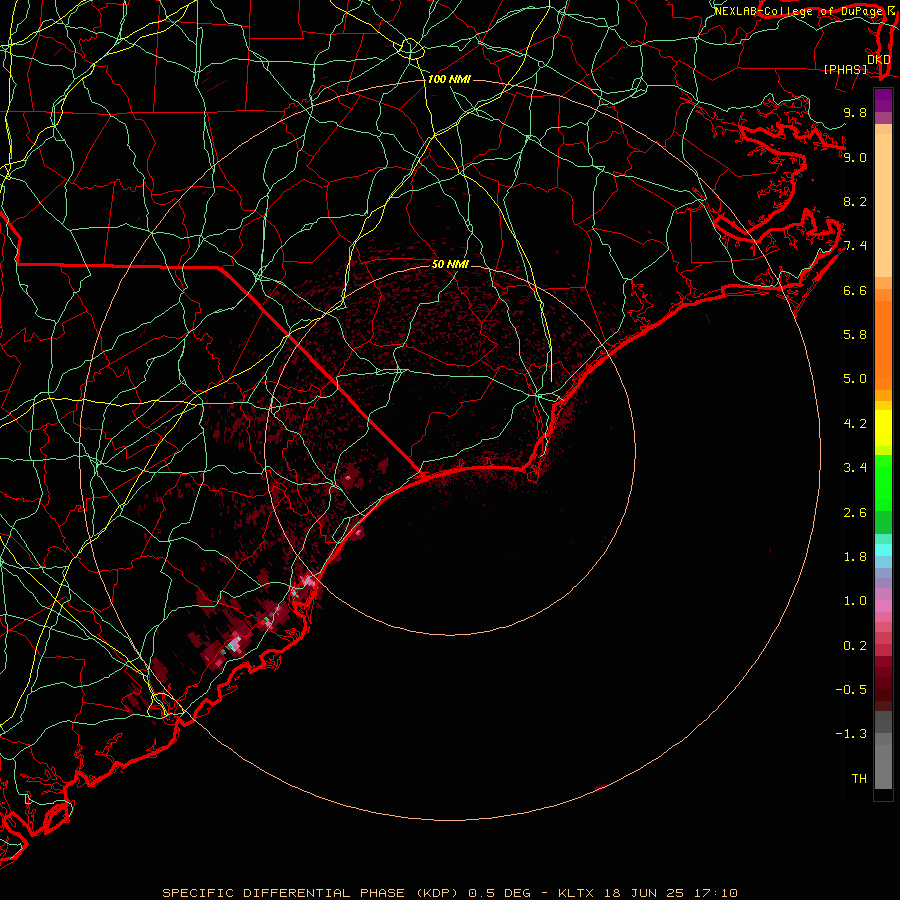This screenshot has height=900, width=900.
Task: Click the 1.0 value on color scale
Action: [x=855, y=601]
